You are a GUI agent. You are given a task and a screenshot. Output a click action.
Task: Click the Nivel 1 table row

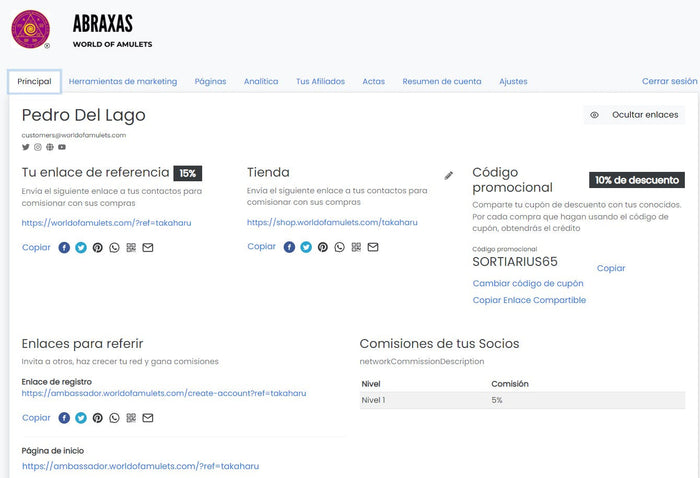[x=522, y=400]
